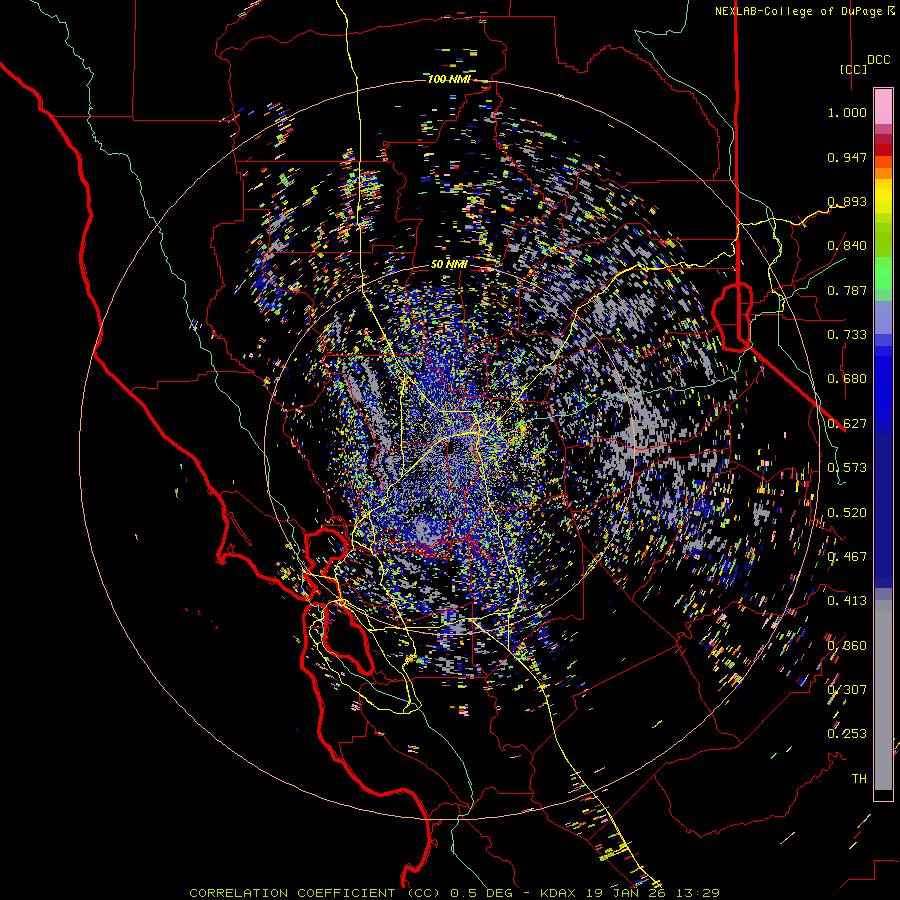
Task: Click the 100 NMI range ring label
Action: coord(449,79)
